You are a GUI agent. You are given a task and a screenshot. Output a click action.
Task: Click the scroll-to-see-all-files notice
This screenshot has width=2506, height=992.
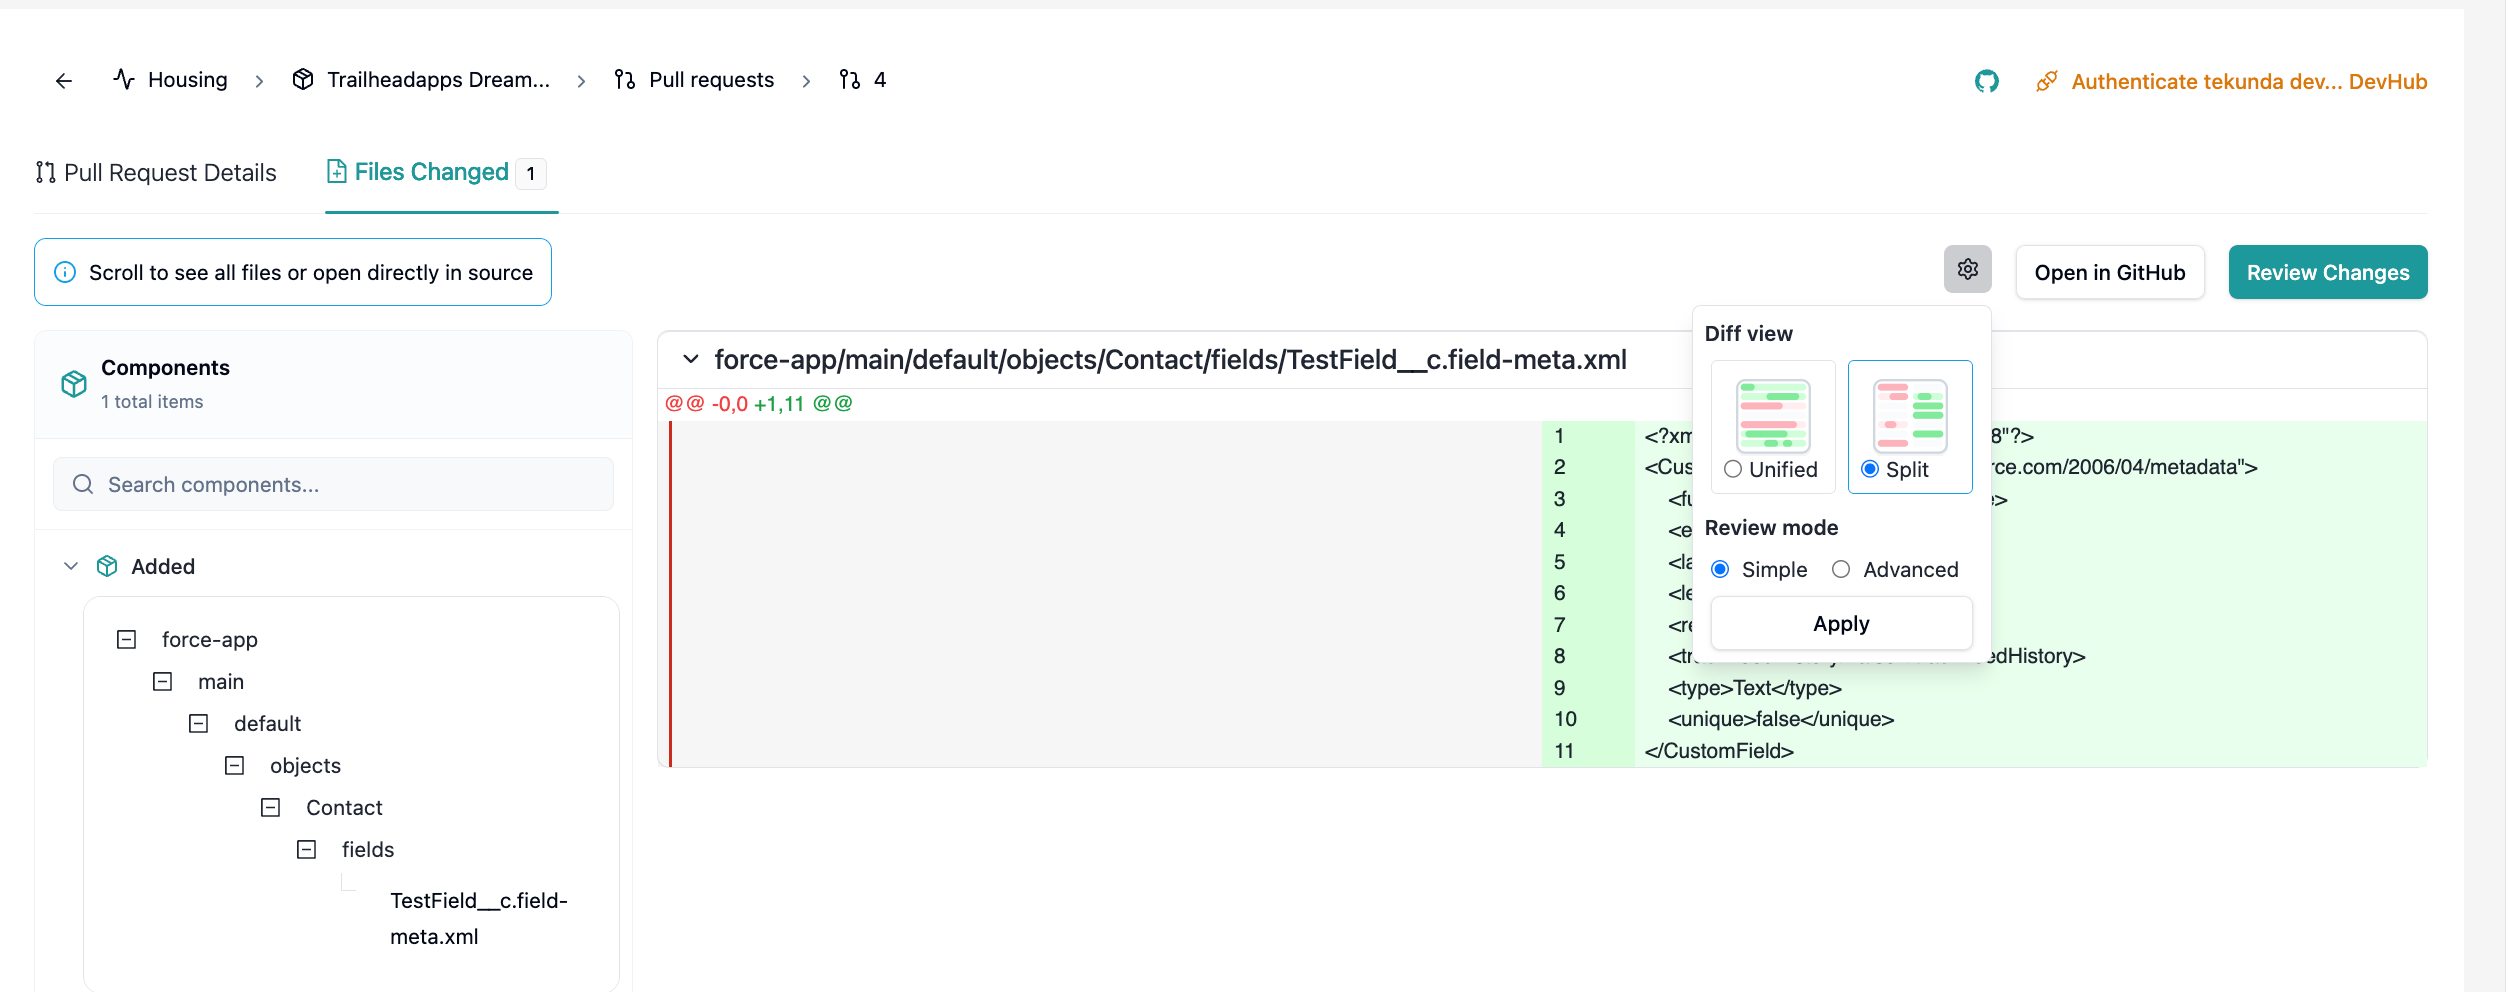(293, 272)
